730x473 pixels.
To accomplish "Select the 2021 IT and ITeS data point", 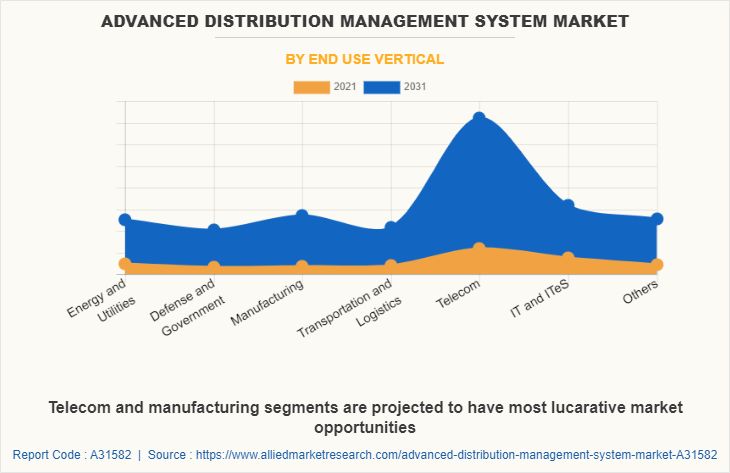I will pos(568,258).
